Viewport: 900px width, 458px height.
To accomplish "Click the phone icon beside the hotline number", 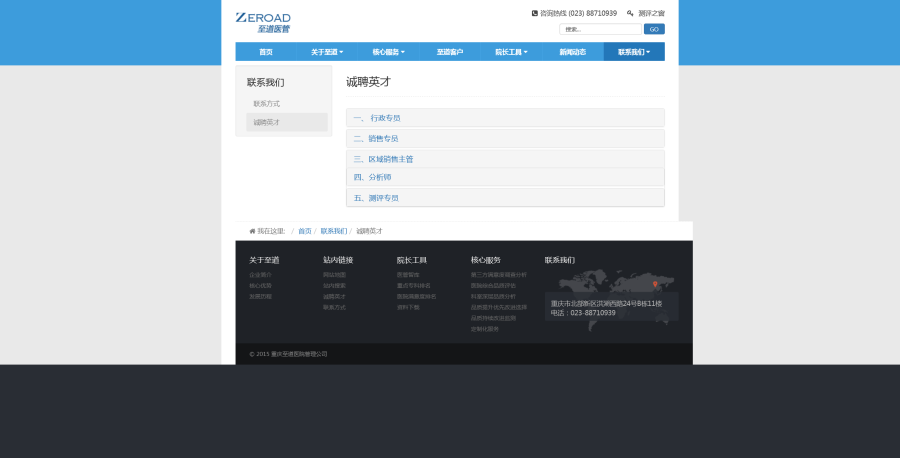I will (x=535, y=13).
